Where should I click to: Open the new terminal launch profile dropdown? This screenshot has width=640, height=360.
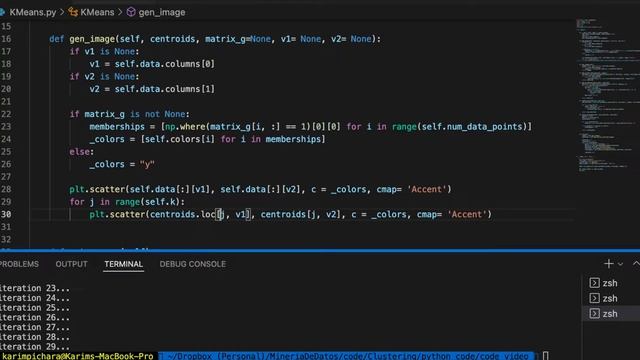click(x=620, y=264)
